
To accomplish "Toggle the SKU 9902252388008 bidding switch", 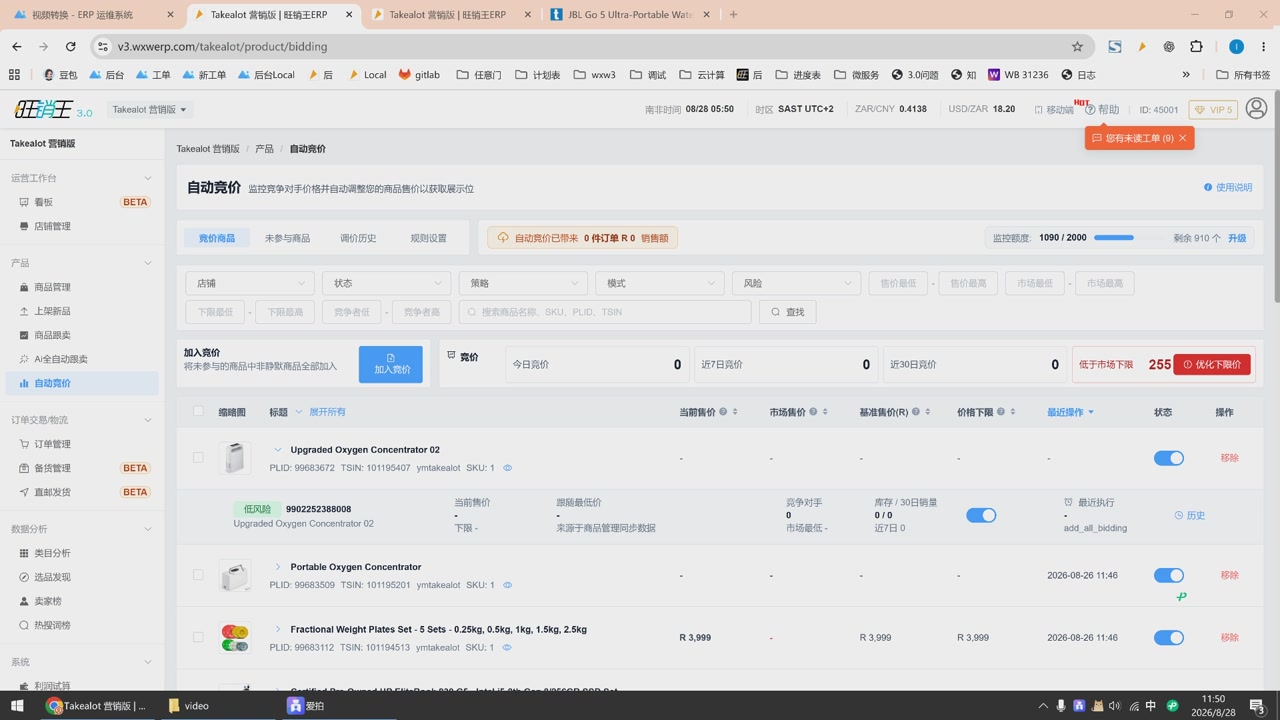I will [981, 515].
